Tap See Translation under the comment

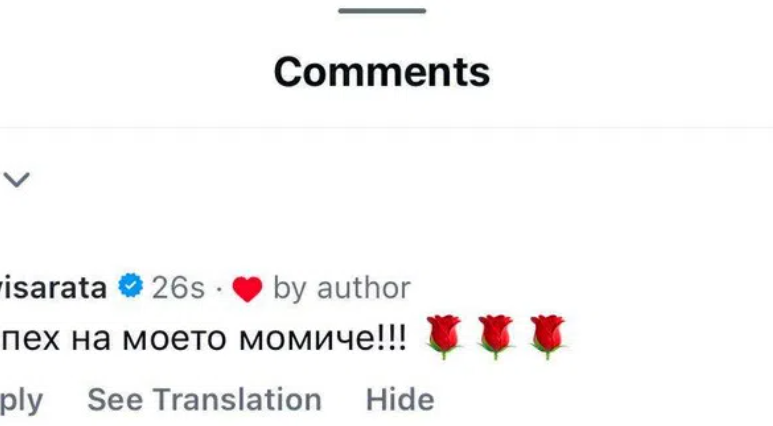[x=204, y=399]
